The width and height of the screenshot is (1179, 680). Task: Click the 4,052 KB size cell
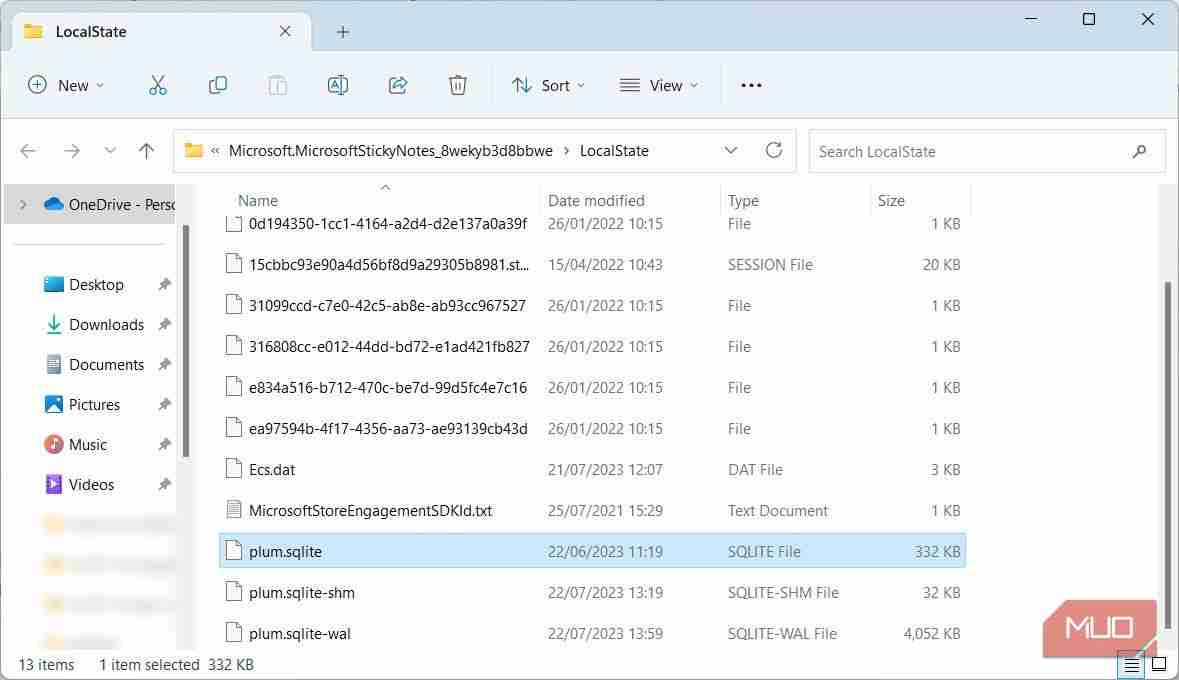932,633
